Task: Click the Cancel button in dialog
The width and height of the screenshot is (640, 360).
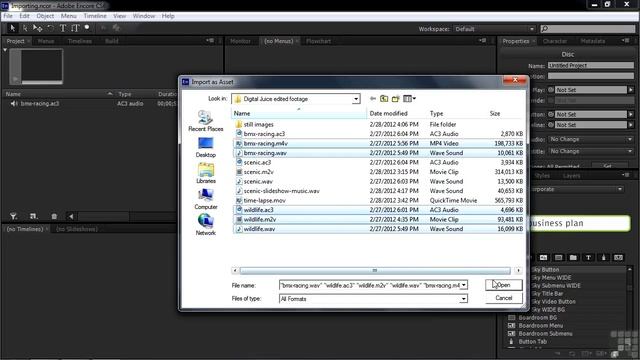Action: pos(504,298)
